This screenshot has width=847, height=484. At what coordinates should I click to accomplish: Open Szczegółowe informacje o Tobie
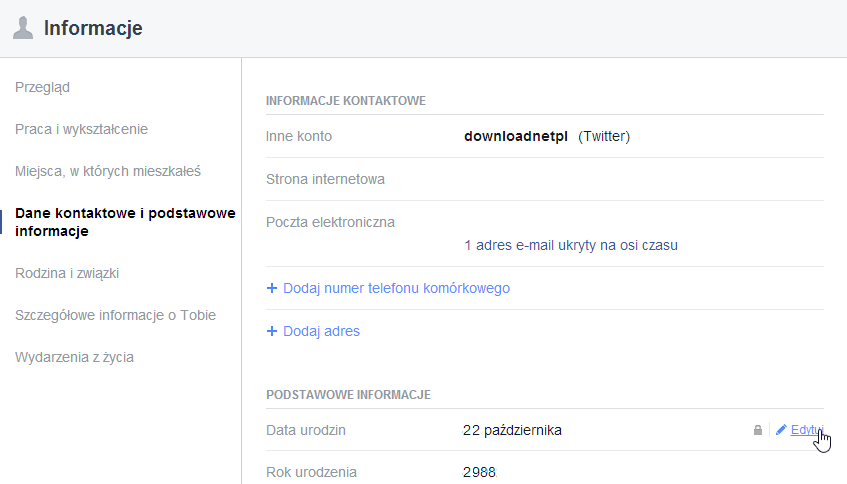(115, 315)
